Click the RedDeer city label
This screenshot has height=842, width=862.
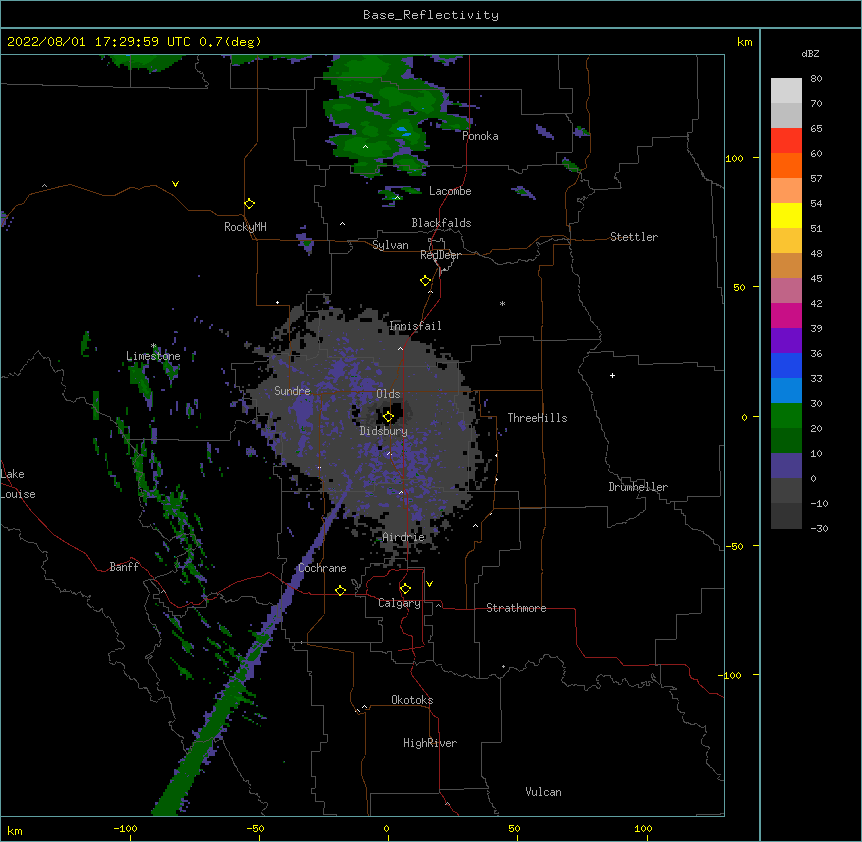pyautogui.click(x=440, y=255)
